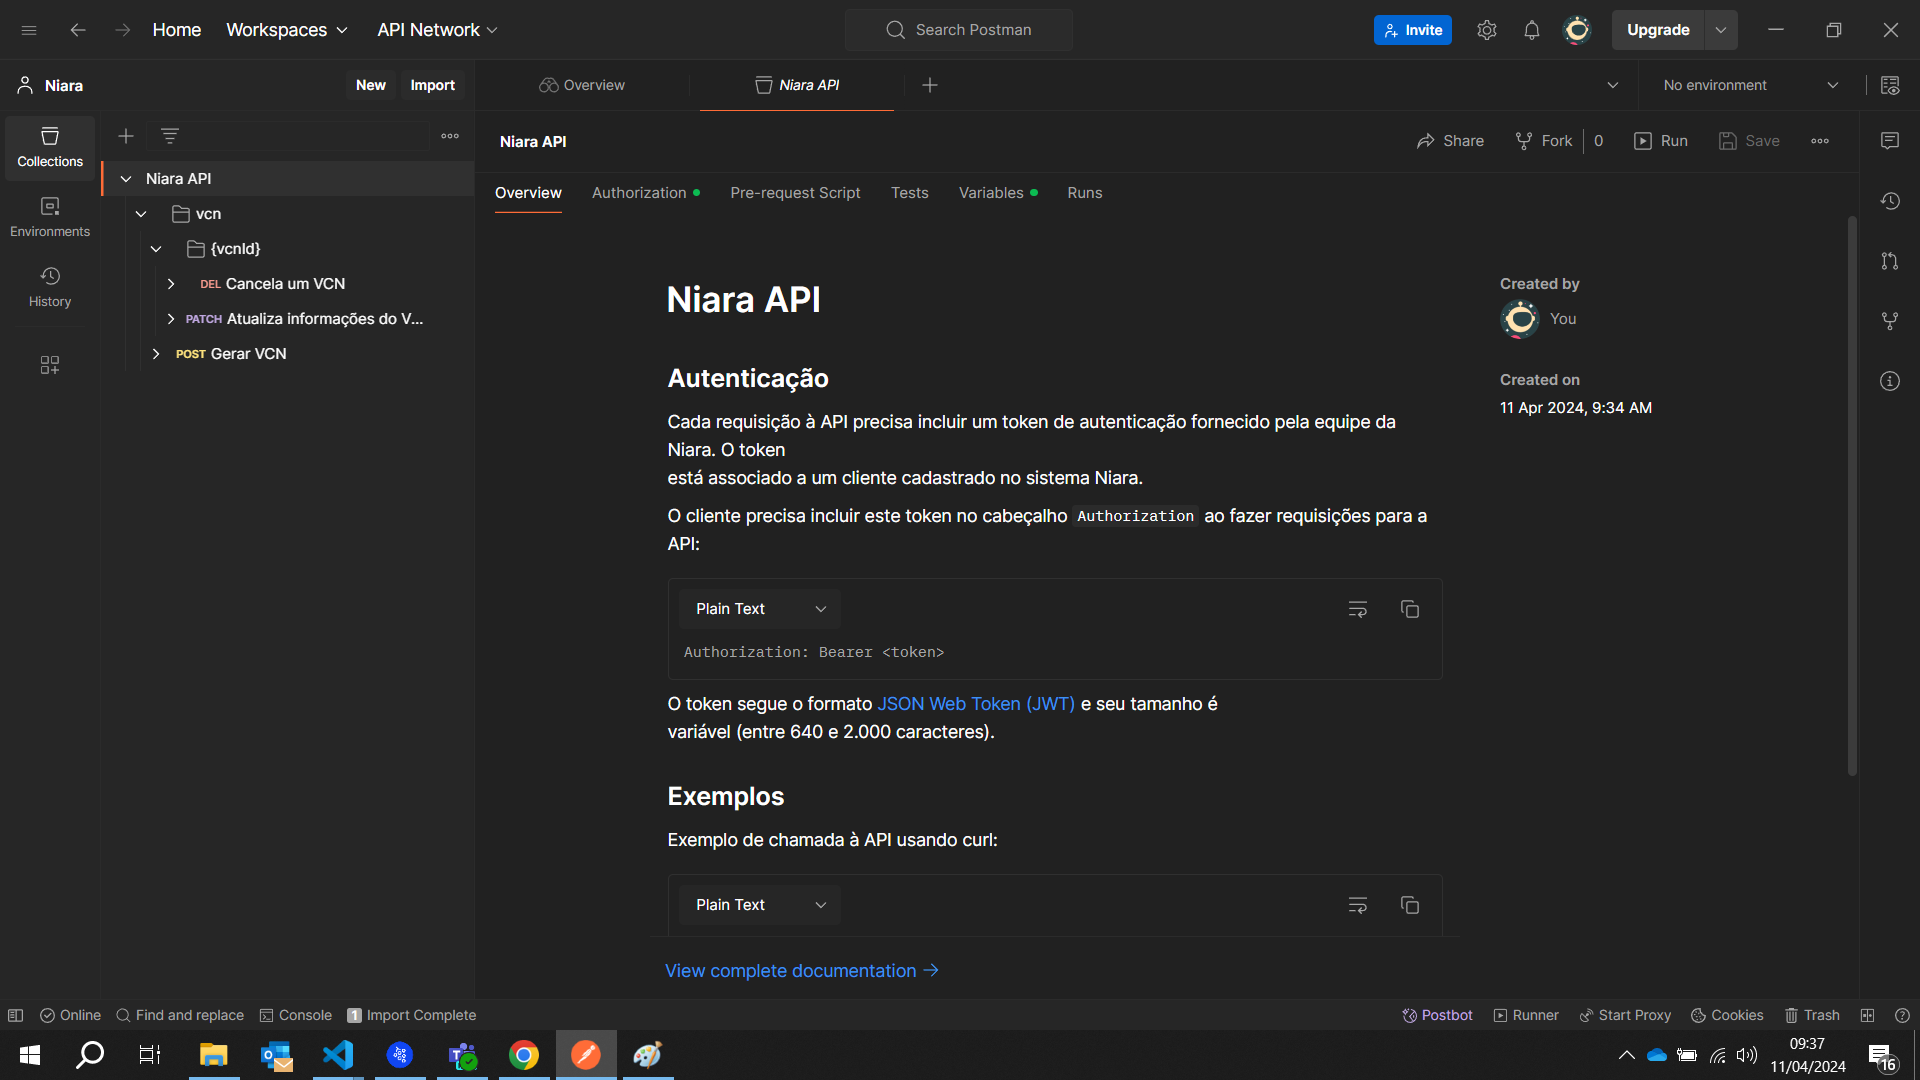Change first Plain Text language dropdown

click(760, 609)
